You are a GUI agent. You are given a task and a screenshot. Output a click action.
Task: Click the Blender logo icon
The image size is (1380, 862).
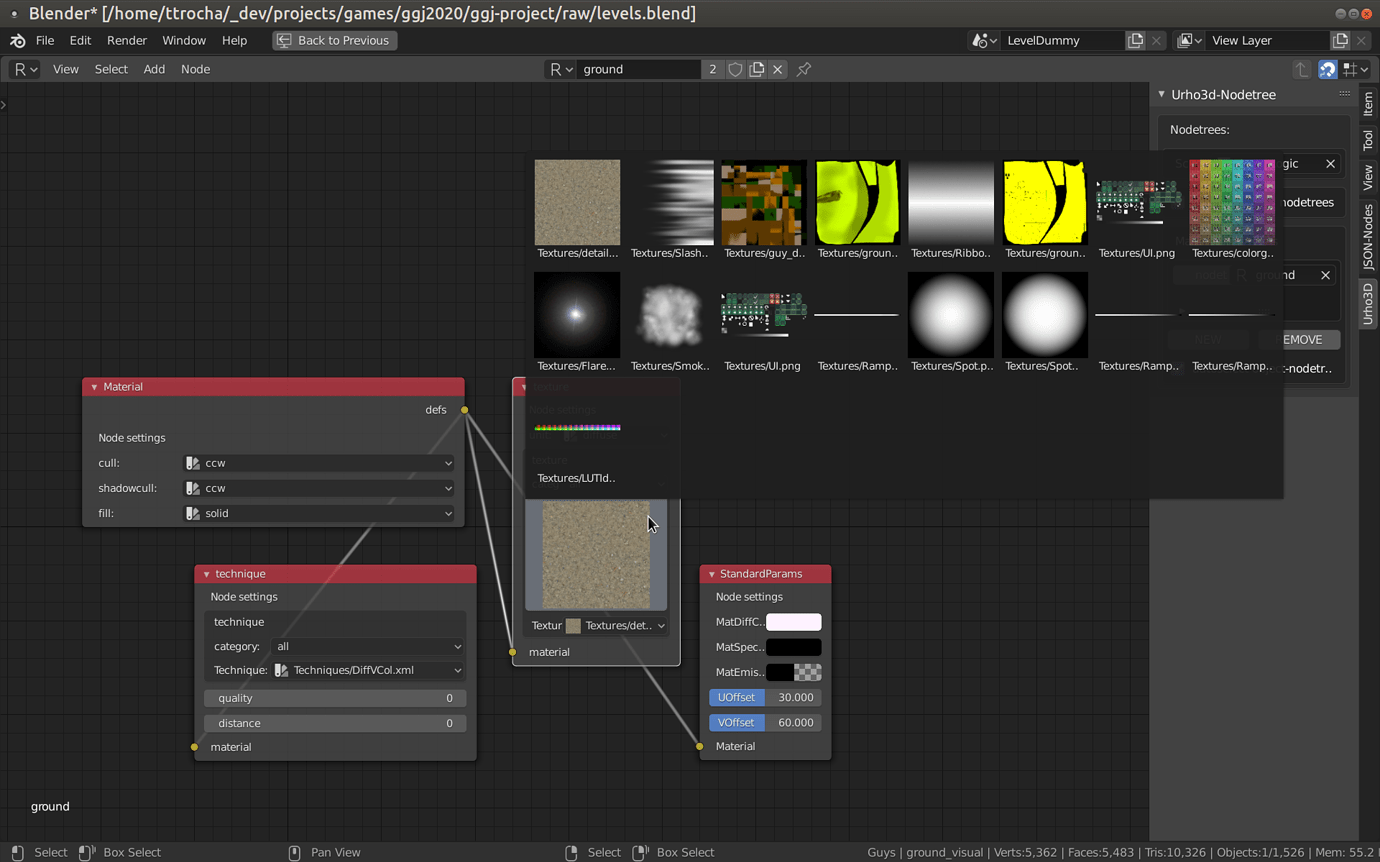coord(18,41)
